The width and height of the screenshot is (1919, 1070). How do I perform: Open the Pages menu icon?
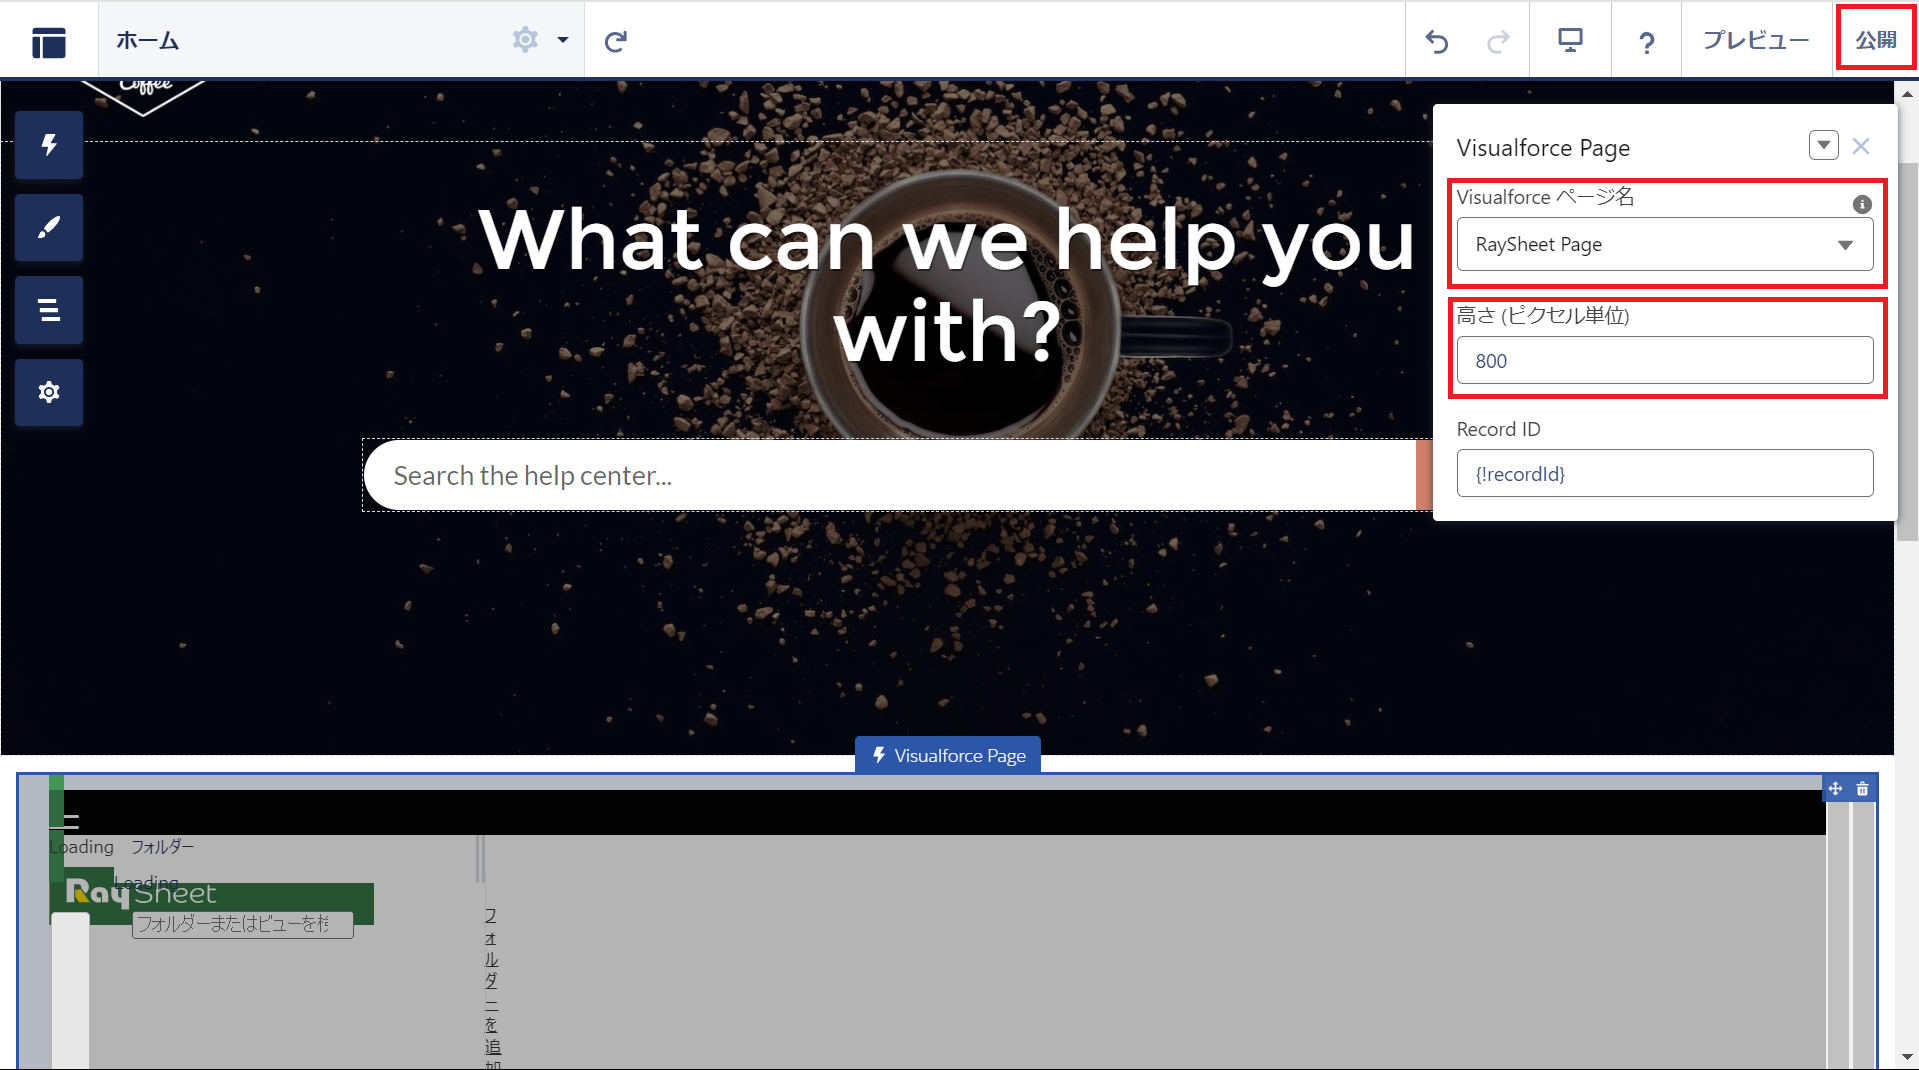click(x=48, y=41)
